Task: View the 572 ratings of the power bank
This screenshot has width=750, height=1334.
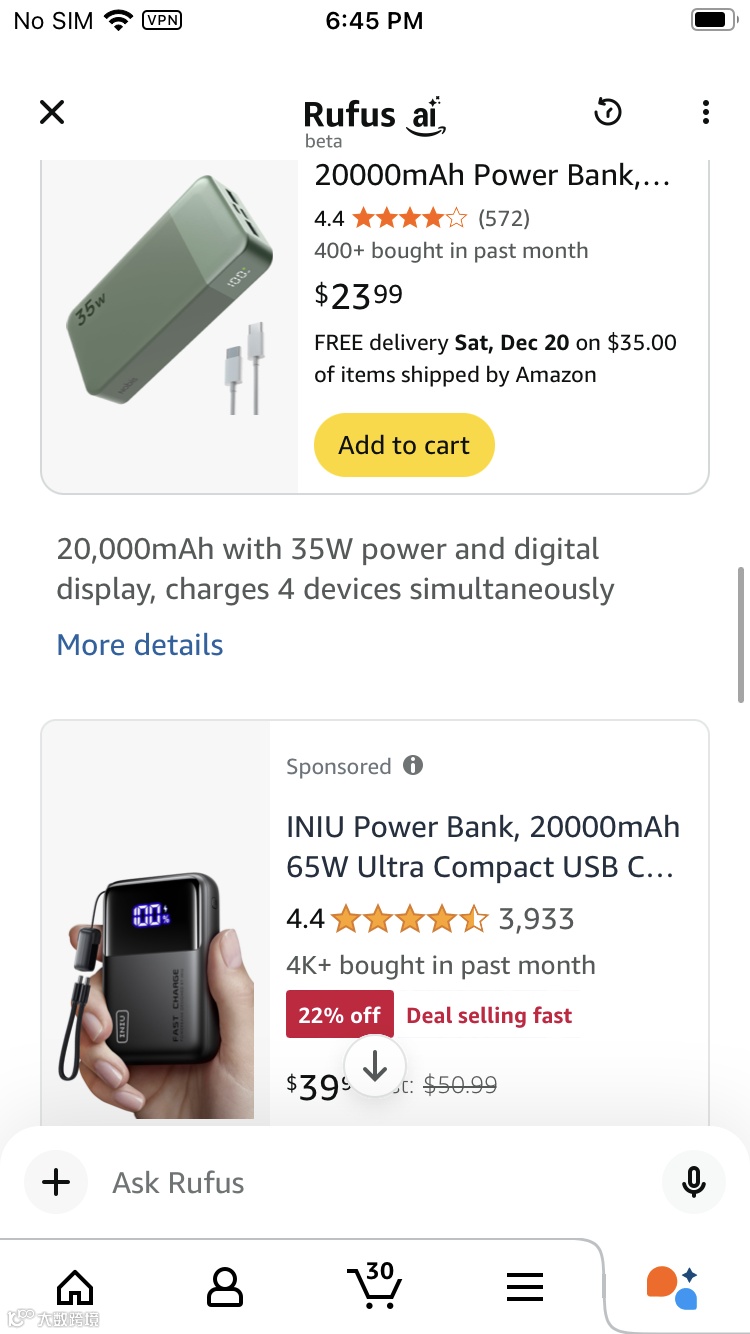Action: pos(504,218)
